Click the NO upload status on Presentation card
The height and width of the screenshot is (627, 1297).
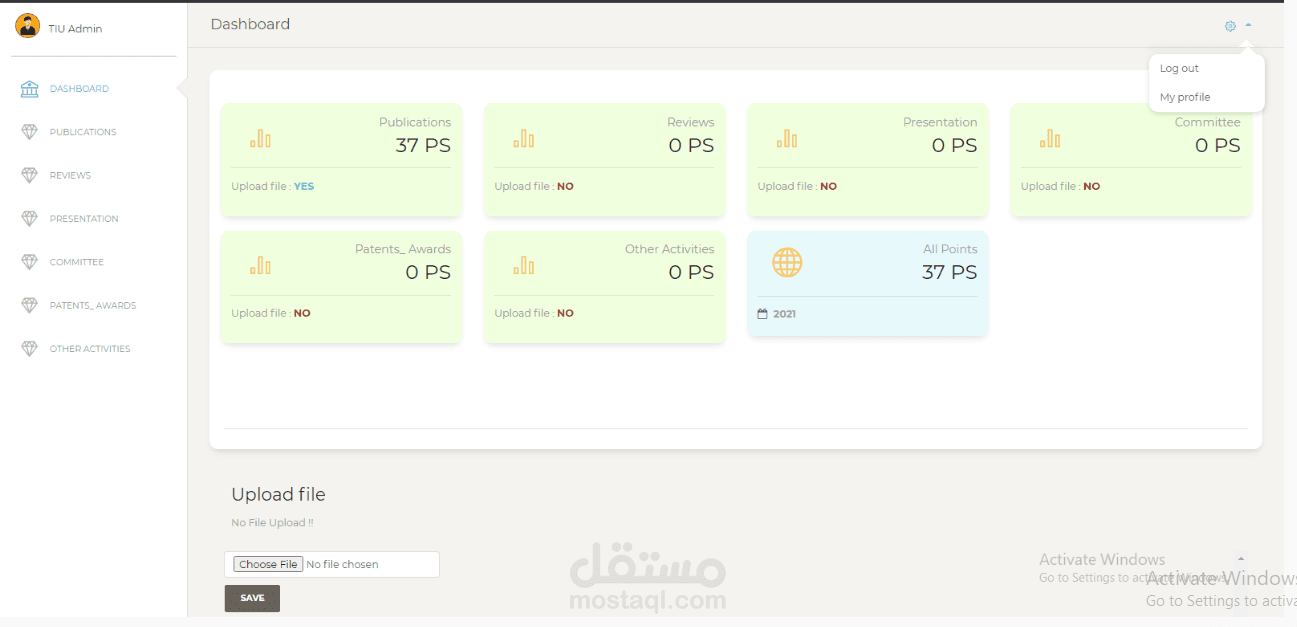click(828, 186)
